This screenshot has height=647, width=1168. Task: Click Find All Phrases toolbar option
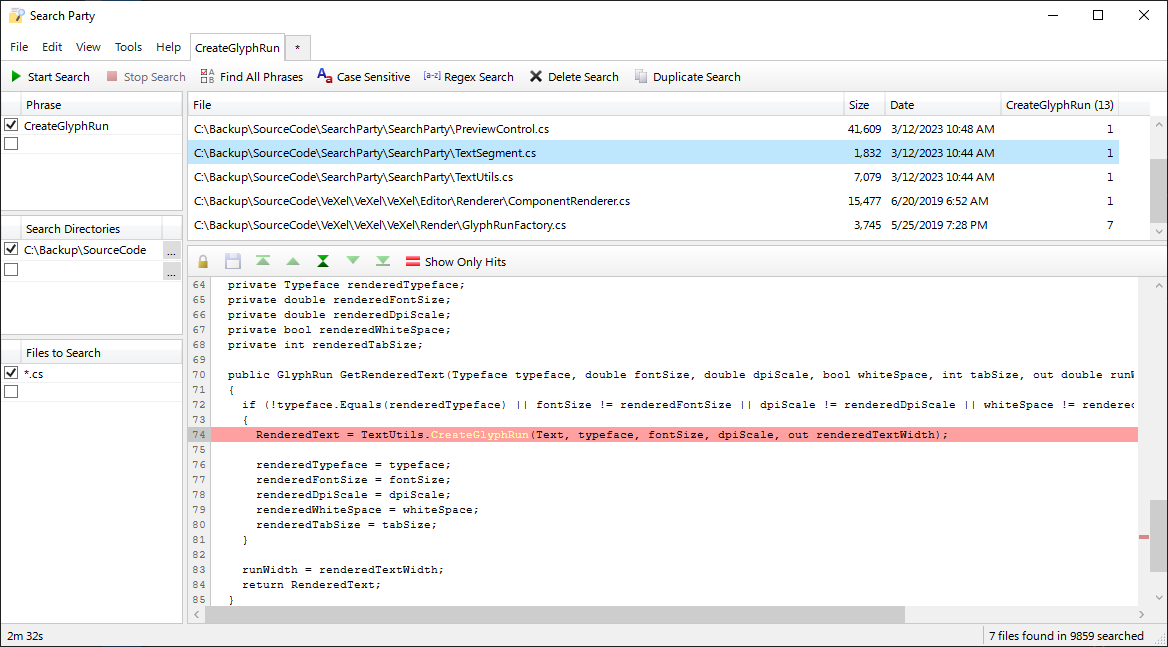[252, 77]
